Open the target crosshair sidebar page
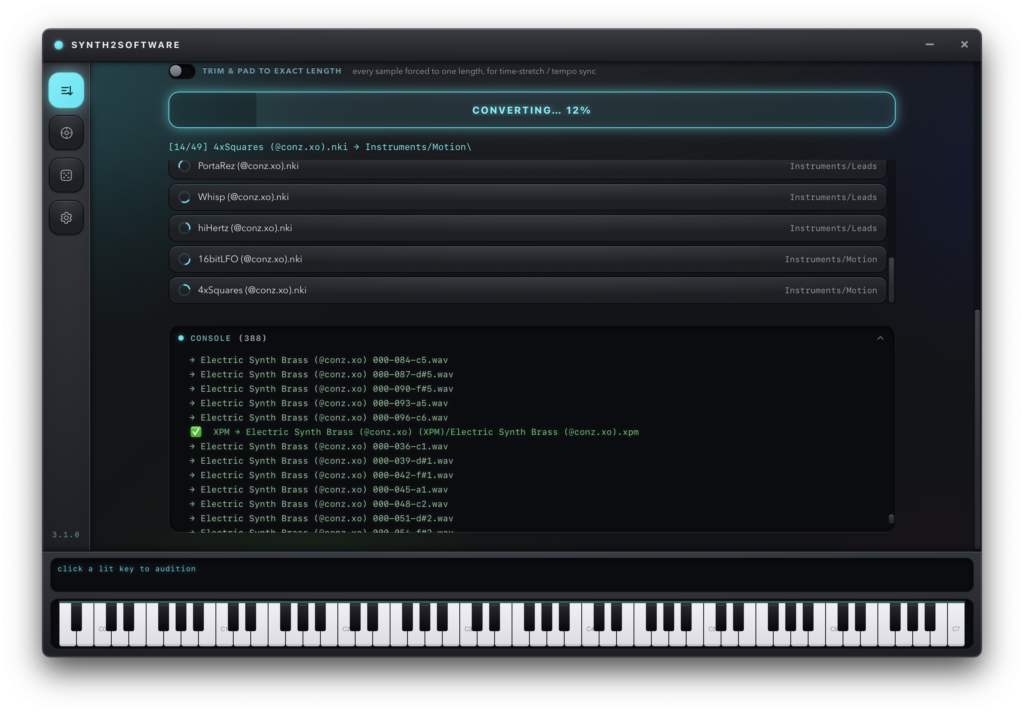 (x=66, y=133)
